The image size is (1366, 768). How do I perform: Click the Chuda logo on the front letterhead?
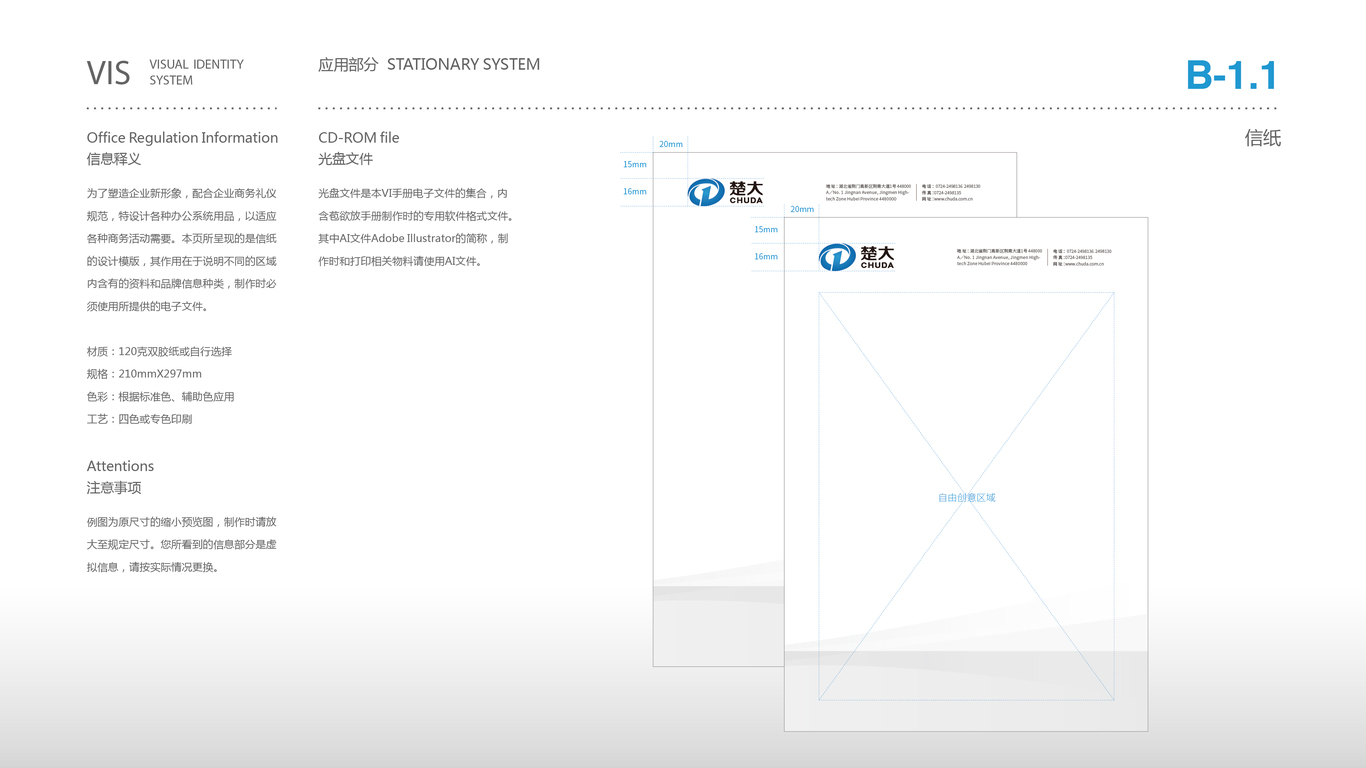point(857,257)
